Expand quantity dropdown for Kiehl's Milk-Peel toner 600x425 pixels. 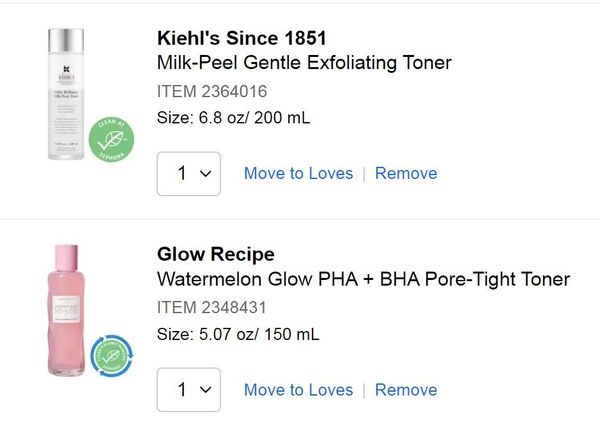click(x=189, y=174)
